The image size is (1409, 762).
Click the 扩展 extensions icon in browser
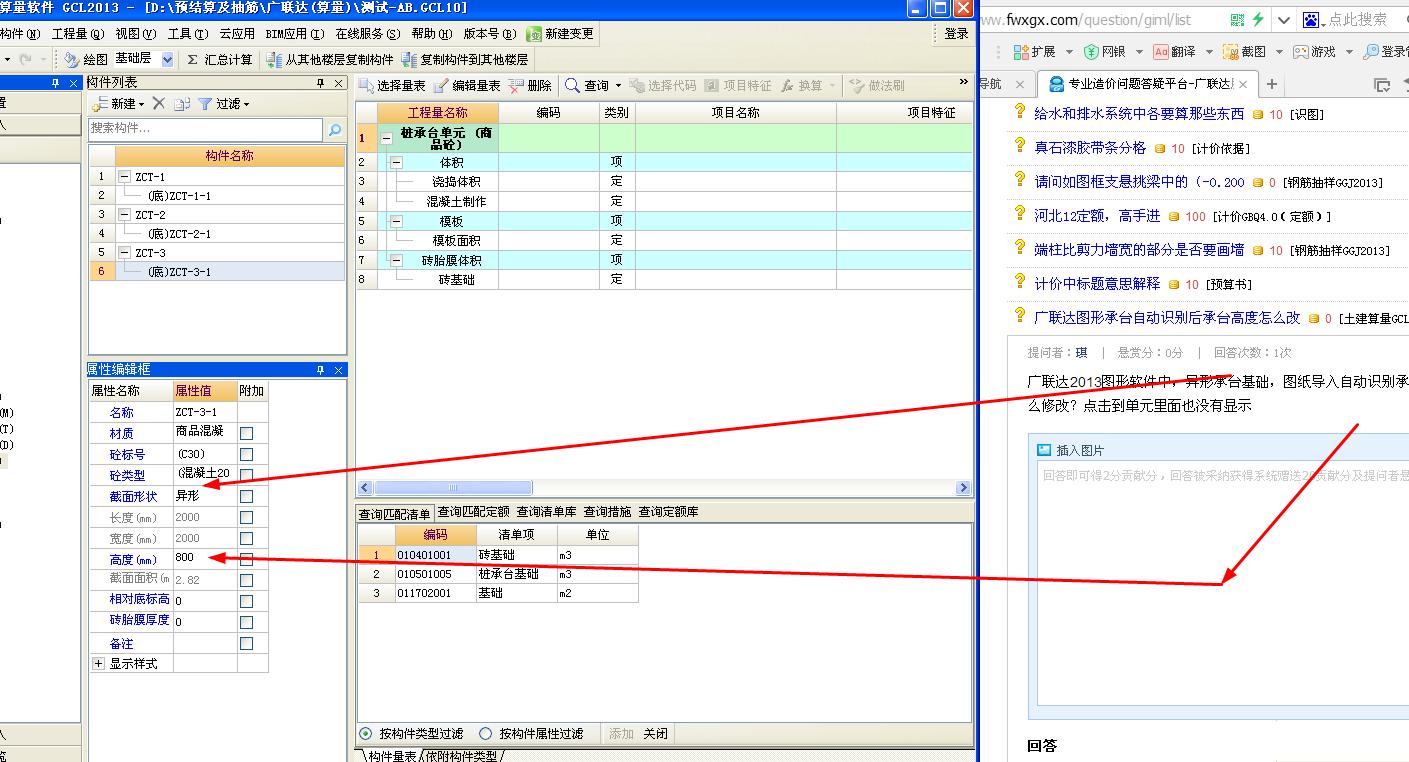1021,51
